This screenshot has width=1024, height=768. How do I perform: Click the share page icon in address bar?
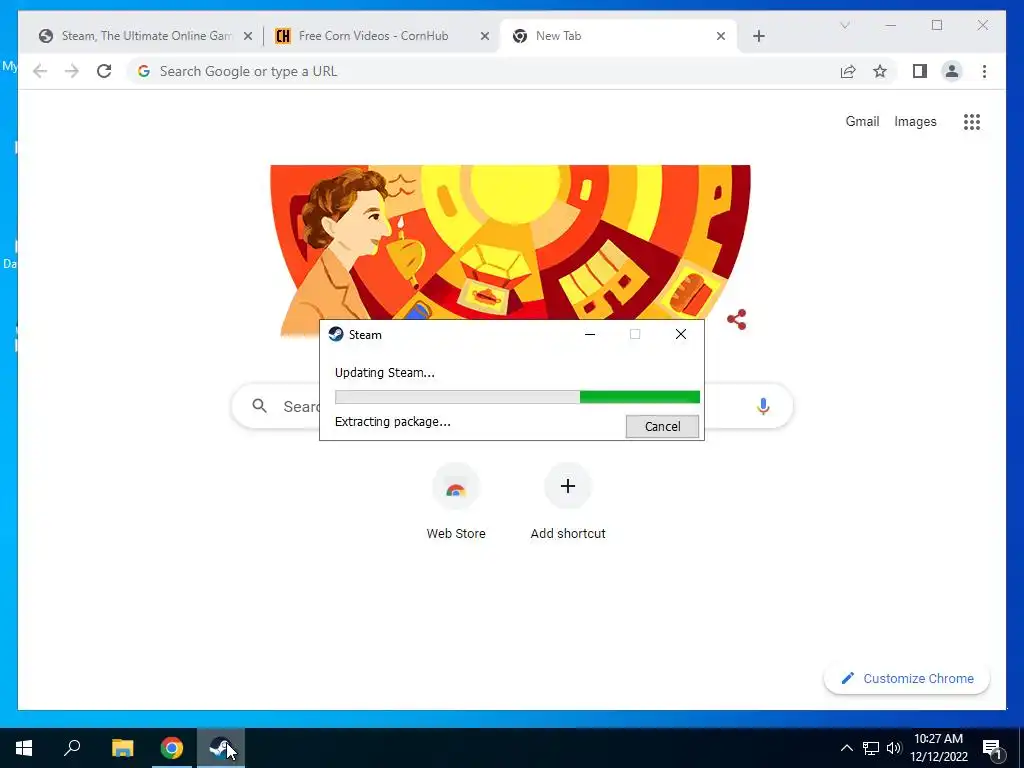pos(848,72)
